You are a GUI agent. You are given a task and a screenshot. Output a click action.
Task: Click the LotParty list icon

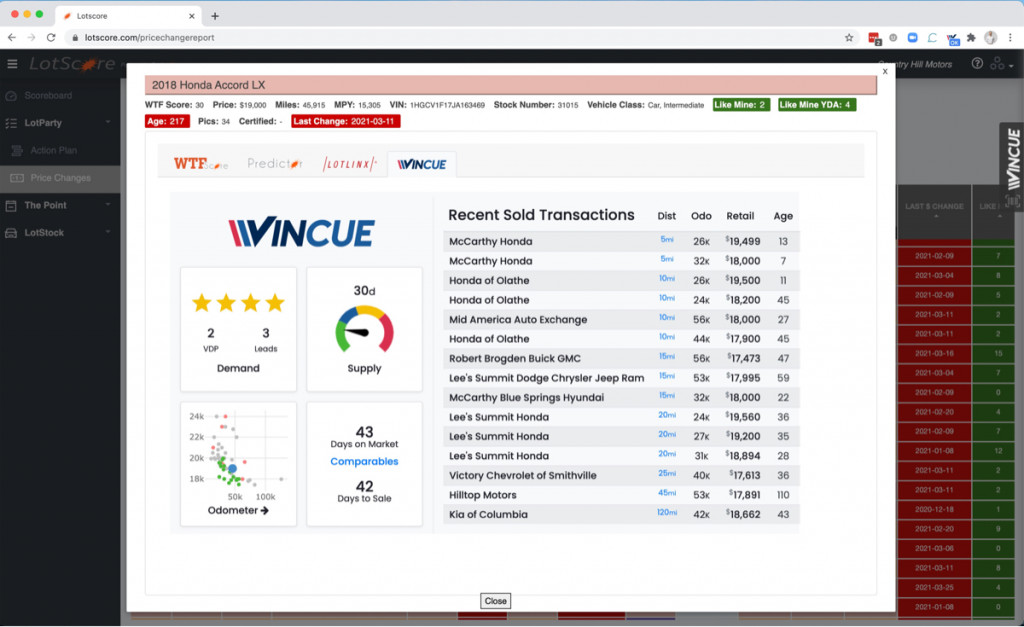[x=10, y=123]
